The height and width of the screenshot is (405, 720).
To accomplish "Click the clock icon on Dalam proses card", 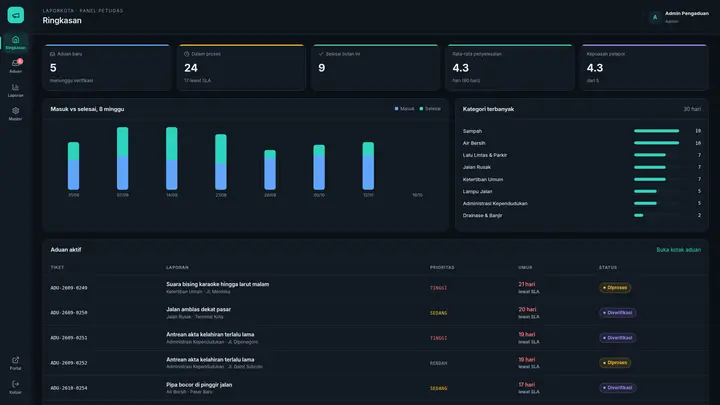I will coord(186,54).
